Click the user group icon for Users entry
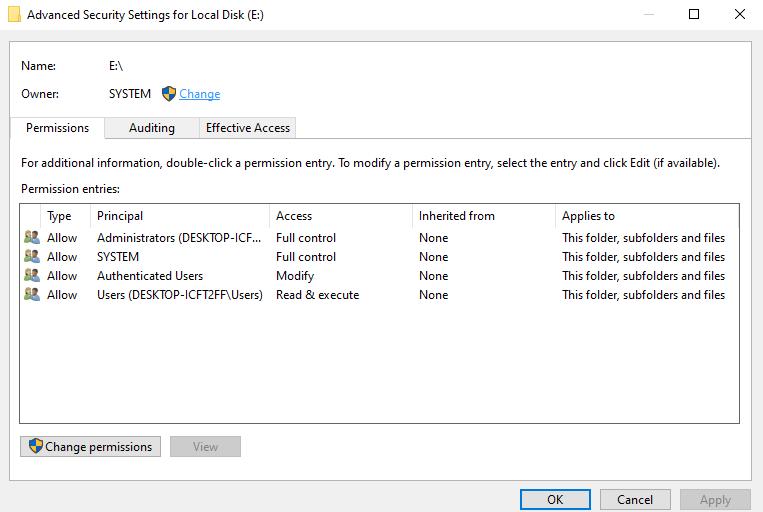The width and height of the screenshot is (763, 512). tap(32, 295)
